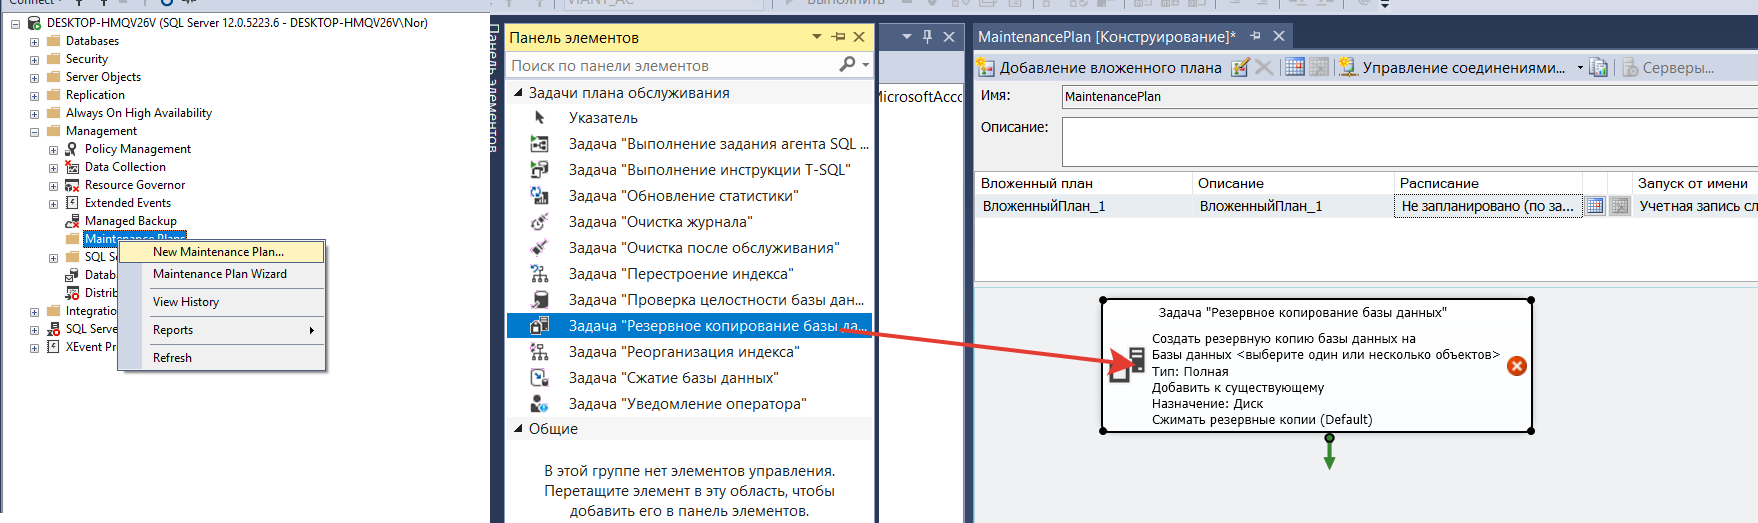
Task: Select the Rebuild Index task icon
Action: tap(539, 273)
